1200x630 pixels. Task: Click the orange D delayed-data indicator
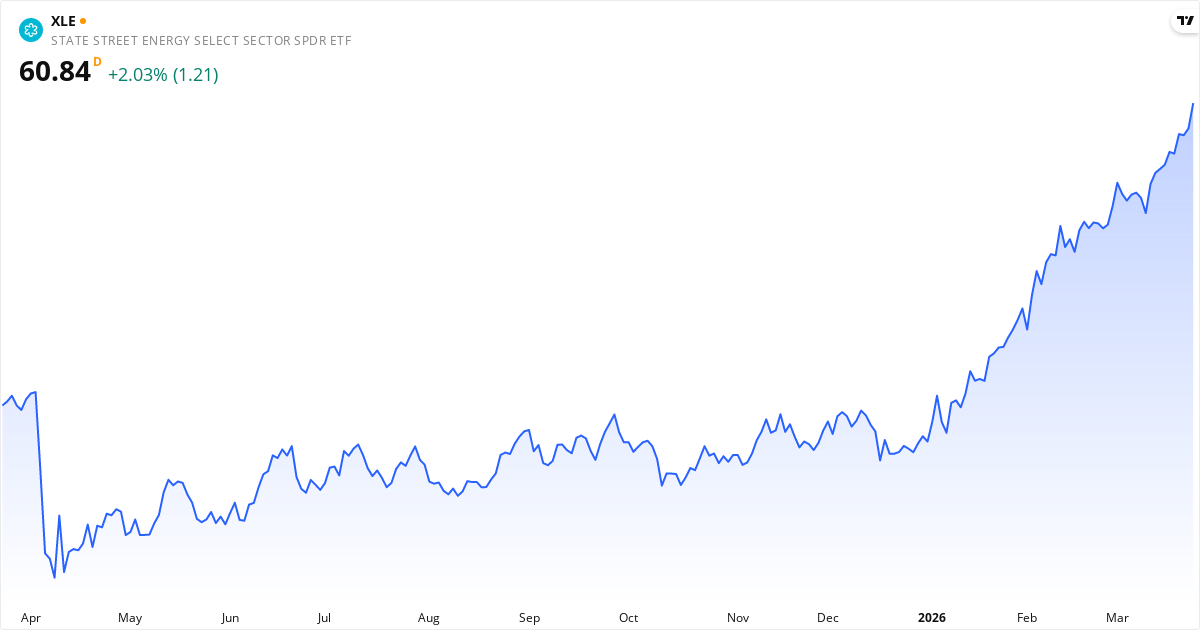click(x=97, y=62)
